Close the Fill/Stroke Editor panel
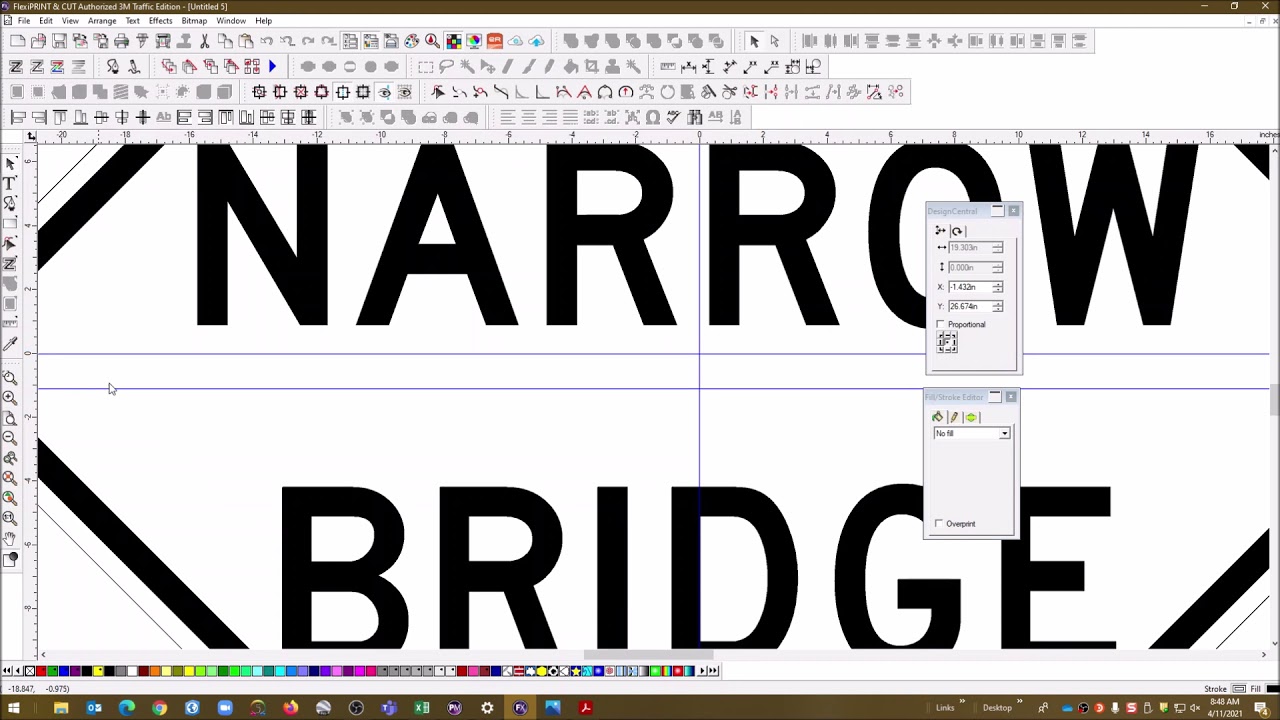The height and width of the screenshot is (720, 1280). click(x=1011, y=397)
